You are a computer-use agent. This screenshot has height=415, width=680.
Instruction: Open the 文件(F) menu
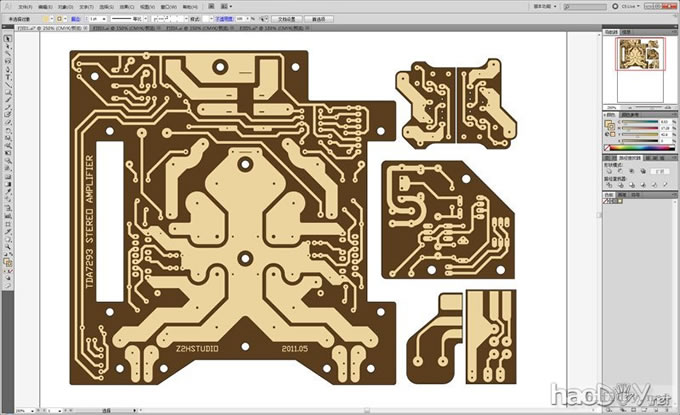pos(25,6)
